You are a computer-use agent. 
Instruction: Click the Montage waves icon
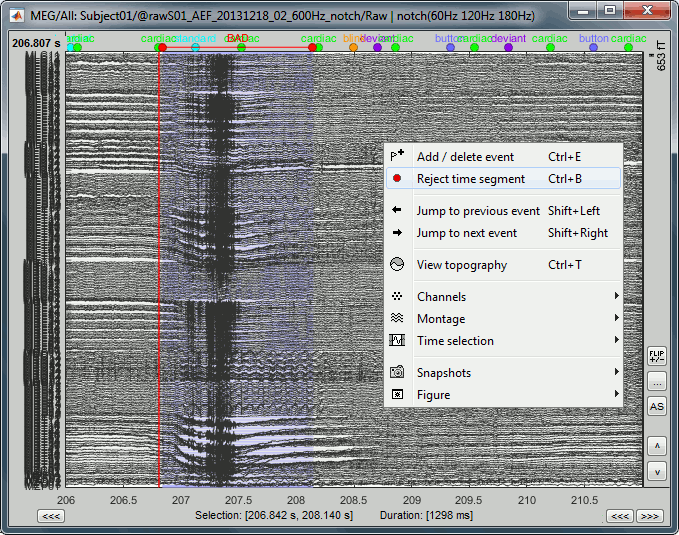tap(397, 319)
